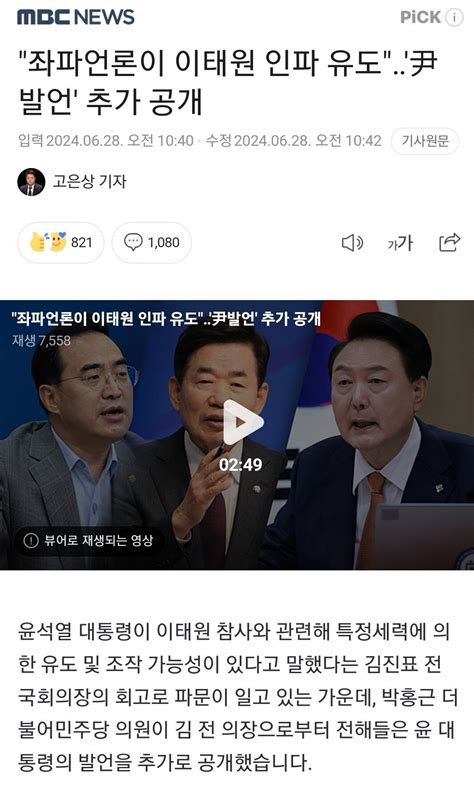The height and width of the screenshot is (786, 474).
Task: Tap the video thumbnail image
Action: [237, 435]
